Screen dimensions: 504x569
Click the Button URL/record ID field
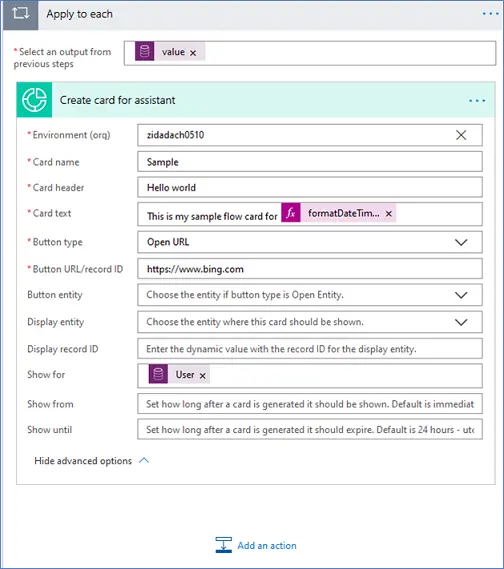tap(310, 269)
